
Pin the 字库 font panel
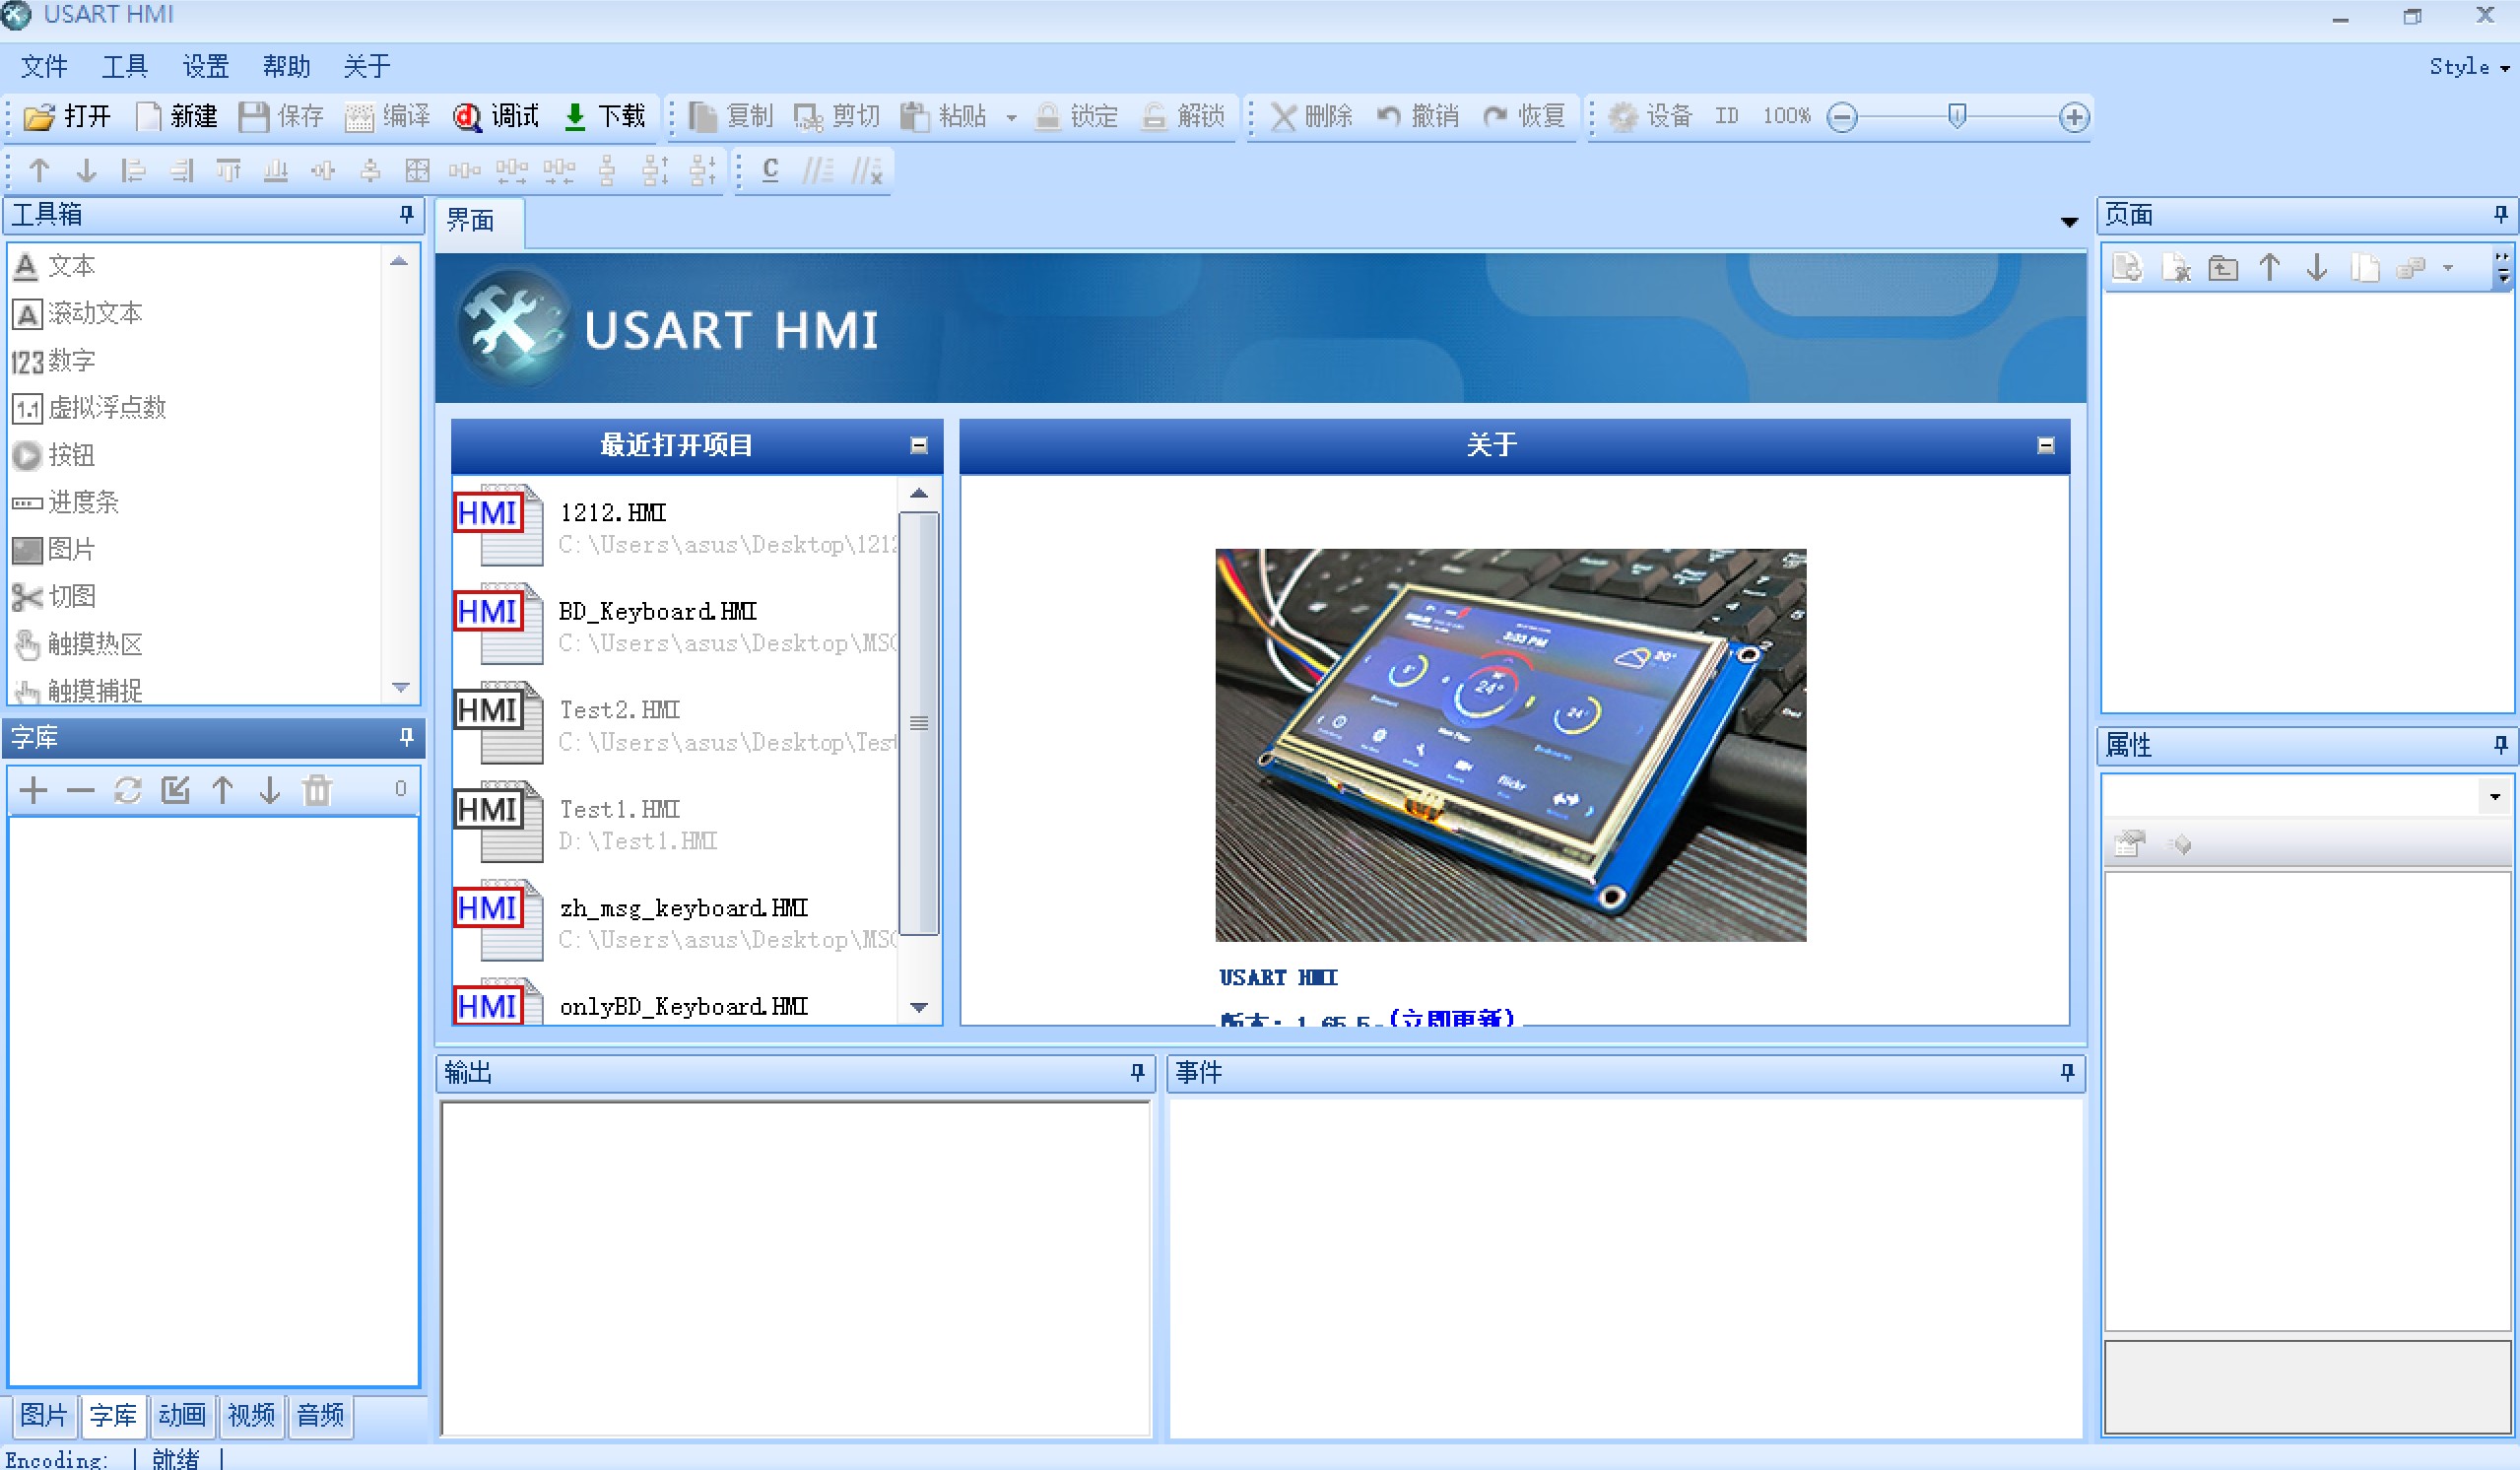click(x=406, y=737)
